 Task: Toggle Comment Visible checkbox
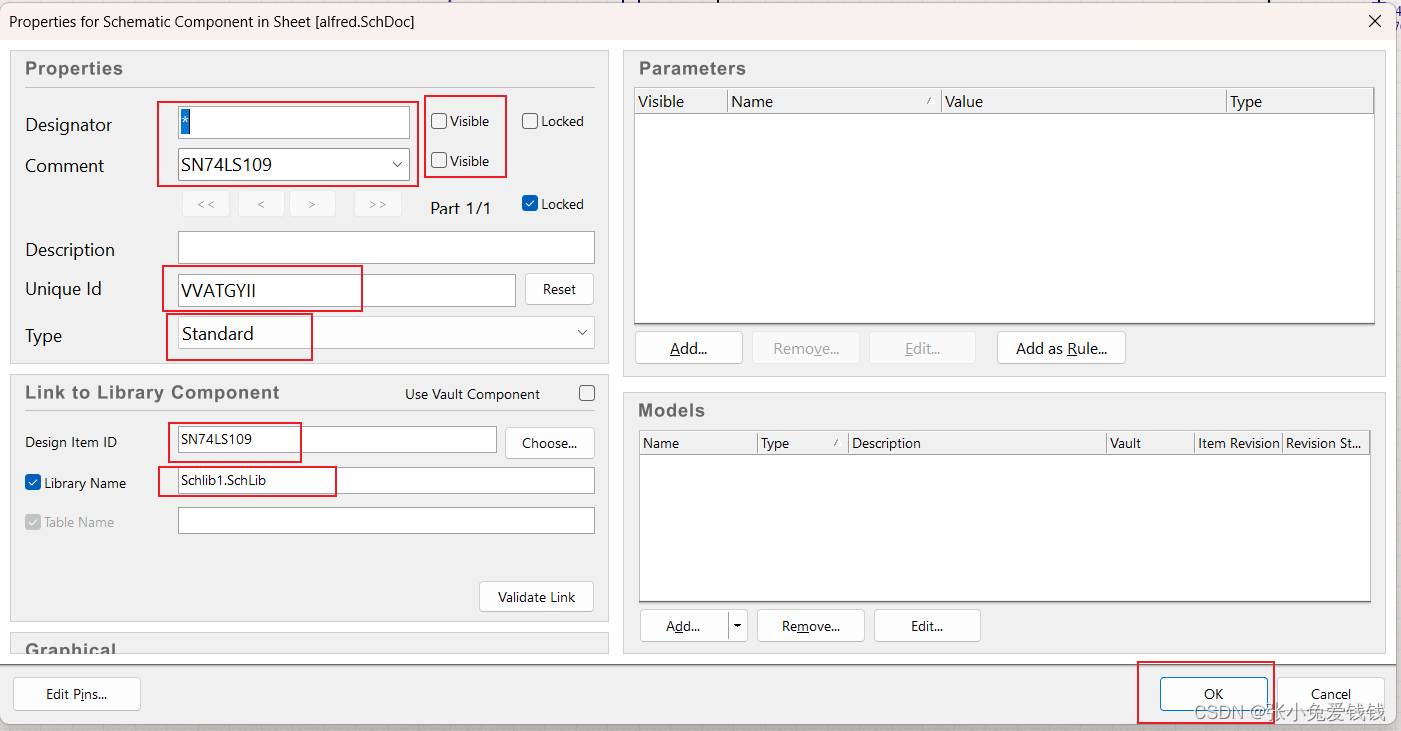439,160
